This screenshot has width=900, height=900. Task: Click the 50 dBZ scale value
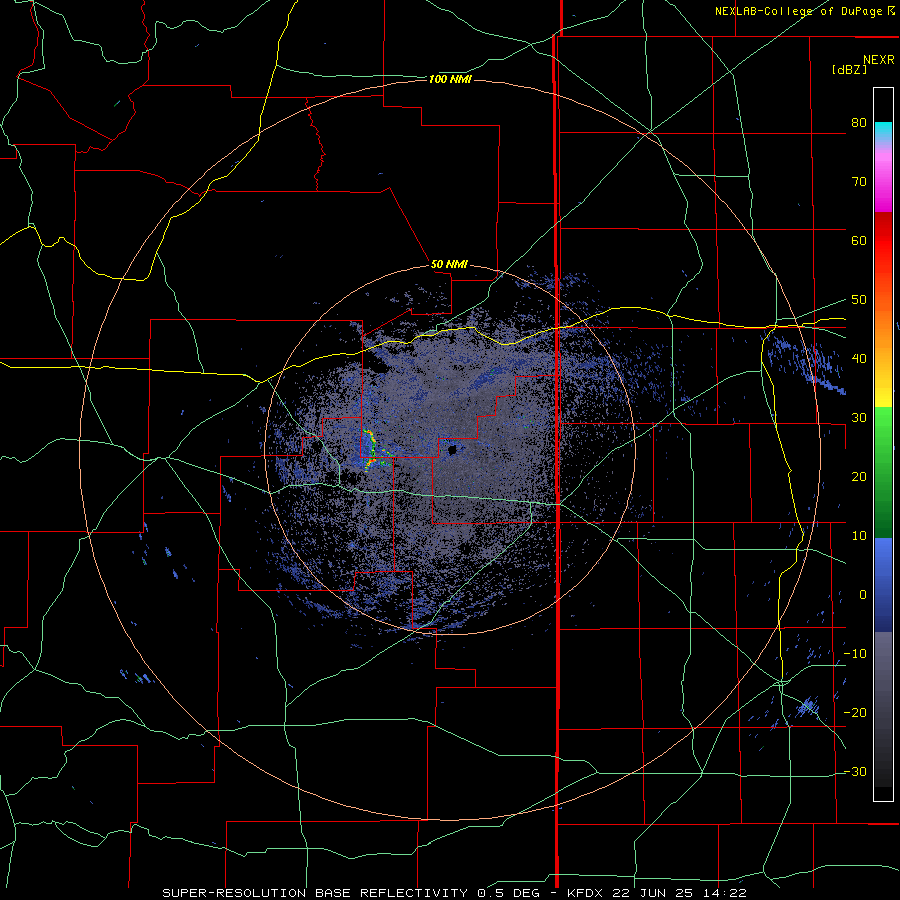click(x=859, y=300)
